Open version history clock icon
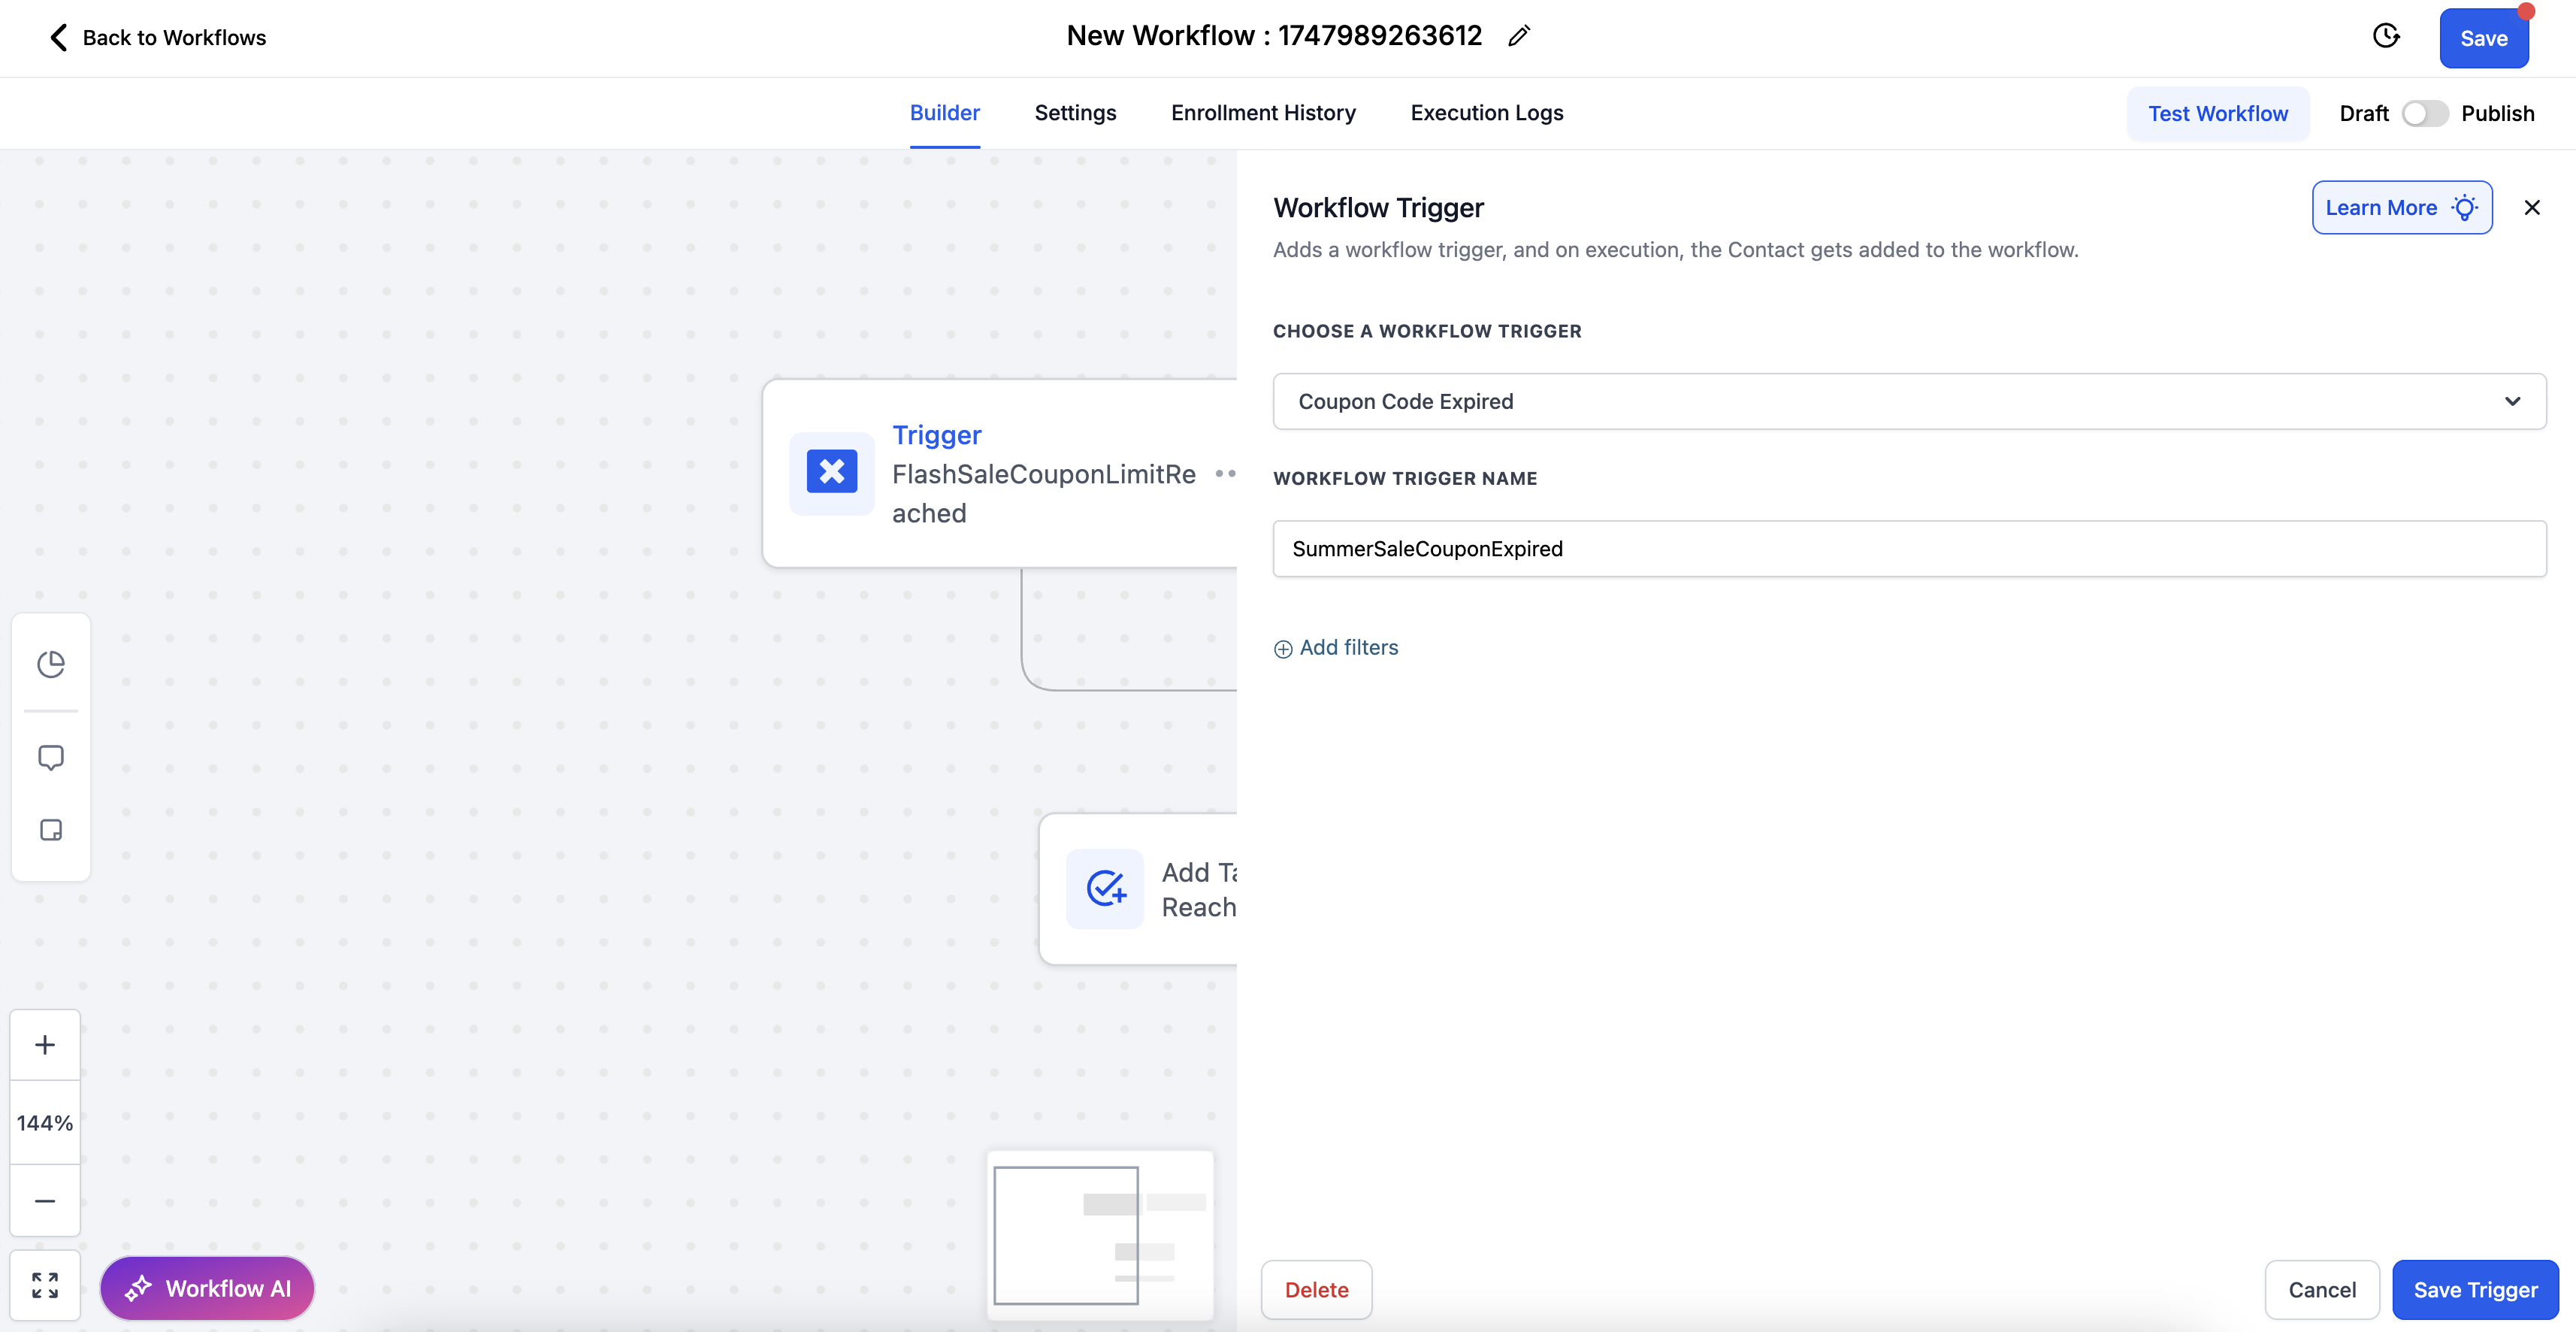The image size is (2576, 1332). [2386, 37]
